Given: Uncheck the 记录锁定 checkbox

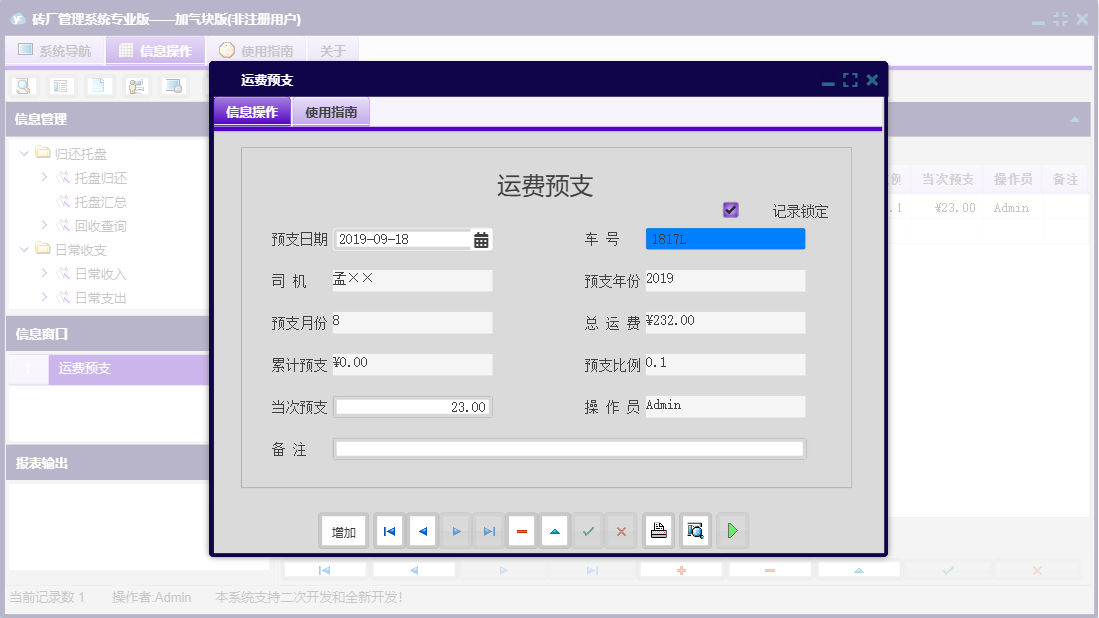Looking at the screenshot, I should pos(731,209).
